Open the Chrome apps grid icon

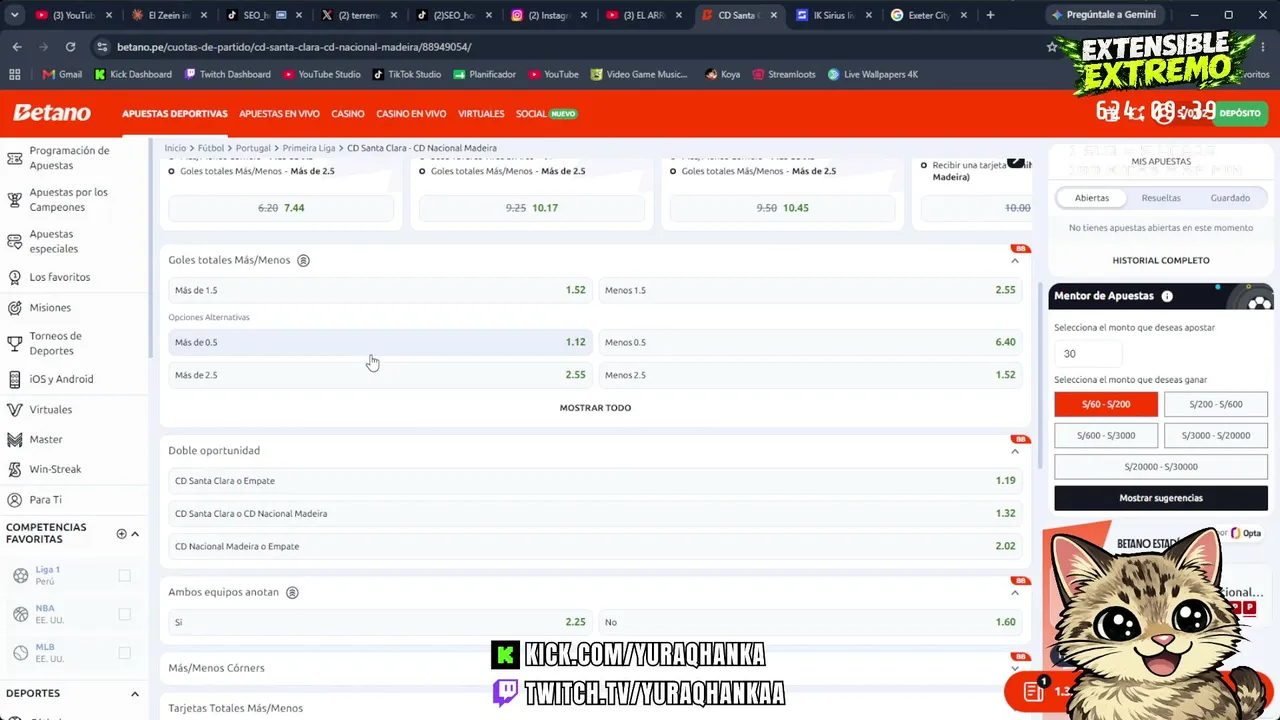tap(14, 74)
